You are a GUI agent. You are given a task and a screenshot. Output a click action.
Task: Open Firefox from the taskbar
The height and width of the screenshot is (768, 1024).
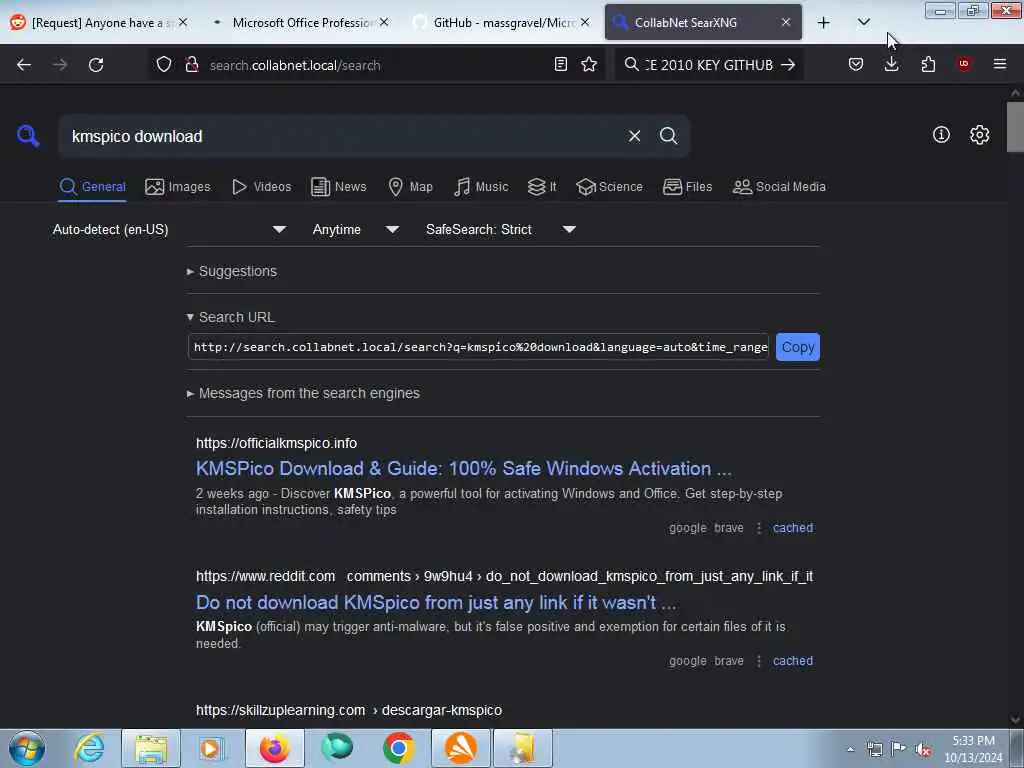click(x=275, y=748)
